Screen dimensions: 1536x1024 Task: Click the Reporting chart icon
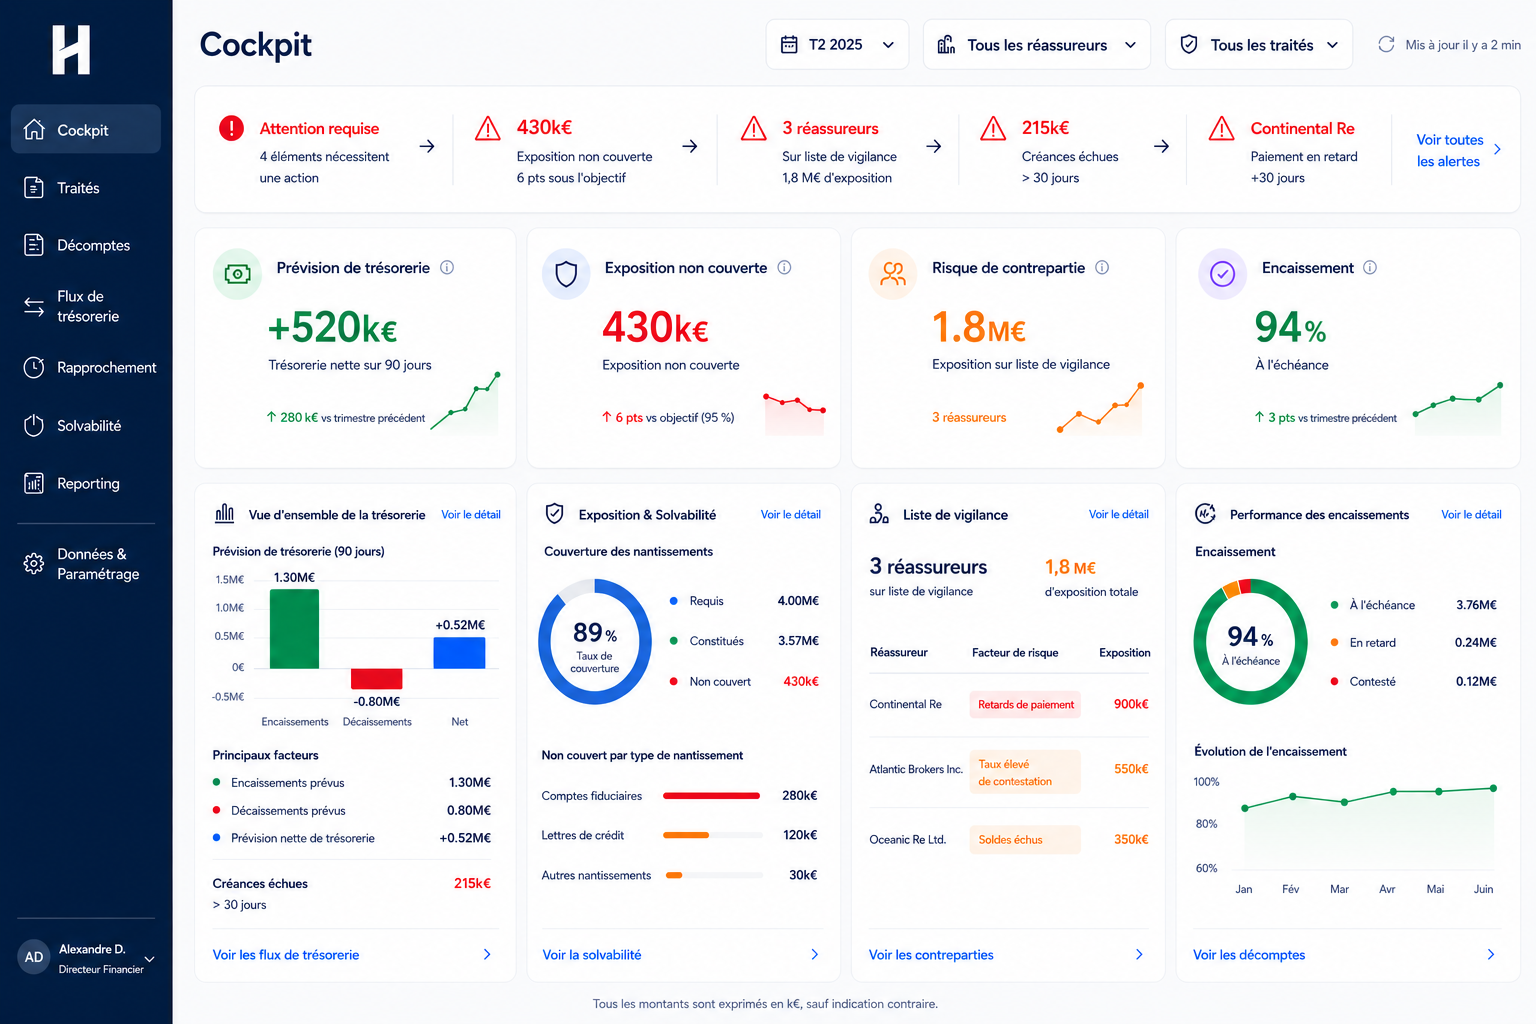coord(34,483)
